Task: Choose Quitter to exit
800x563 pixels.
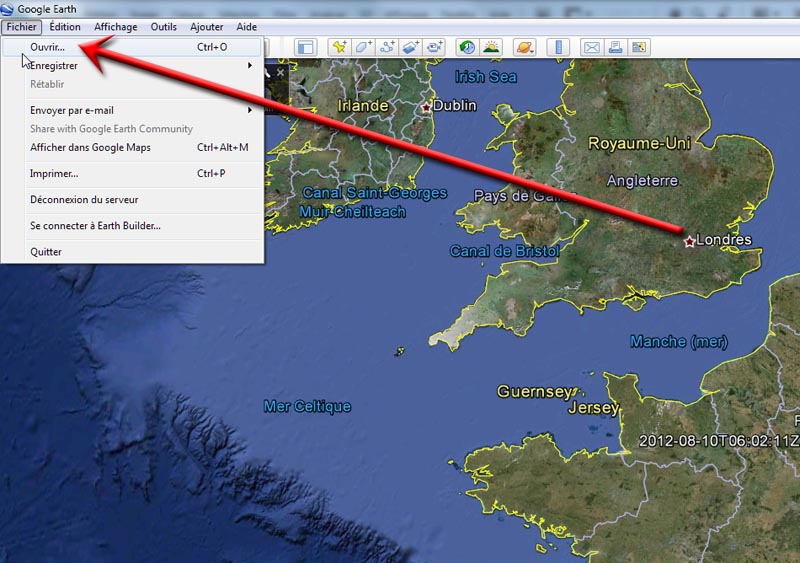Action: [132, 252]
